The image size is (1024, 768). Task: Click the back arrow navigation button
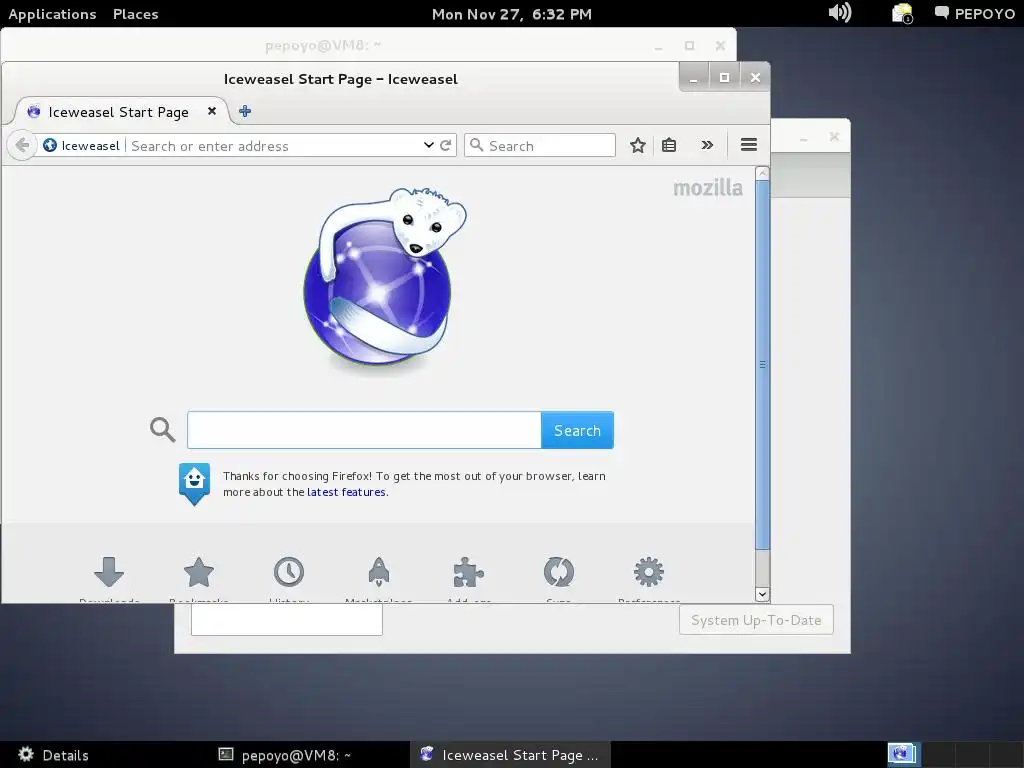click(x=22, y=145)
